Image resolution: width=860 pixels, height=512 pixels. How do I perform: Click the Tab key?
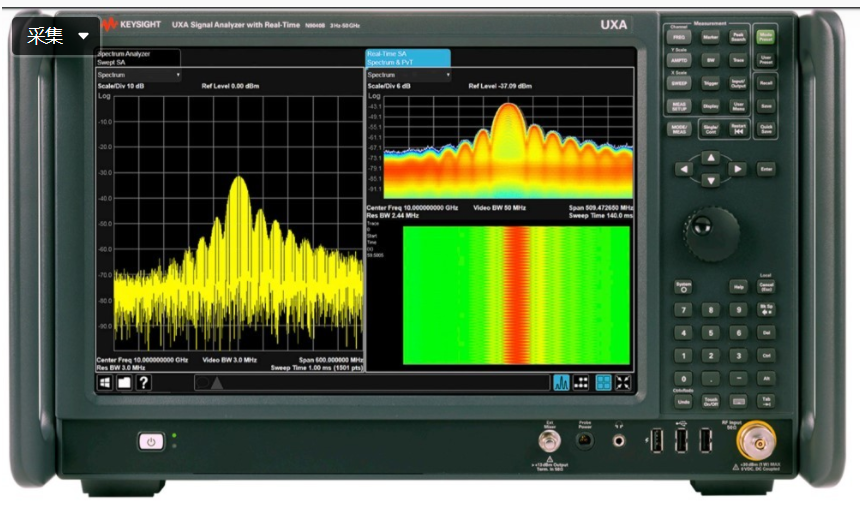(x=766, y=402)
